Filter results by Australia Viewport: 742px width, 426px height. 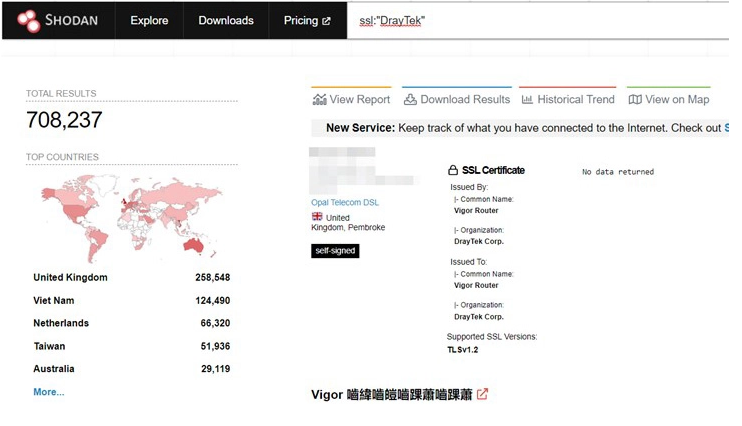(x=53, y=369)
